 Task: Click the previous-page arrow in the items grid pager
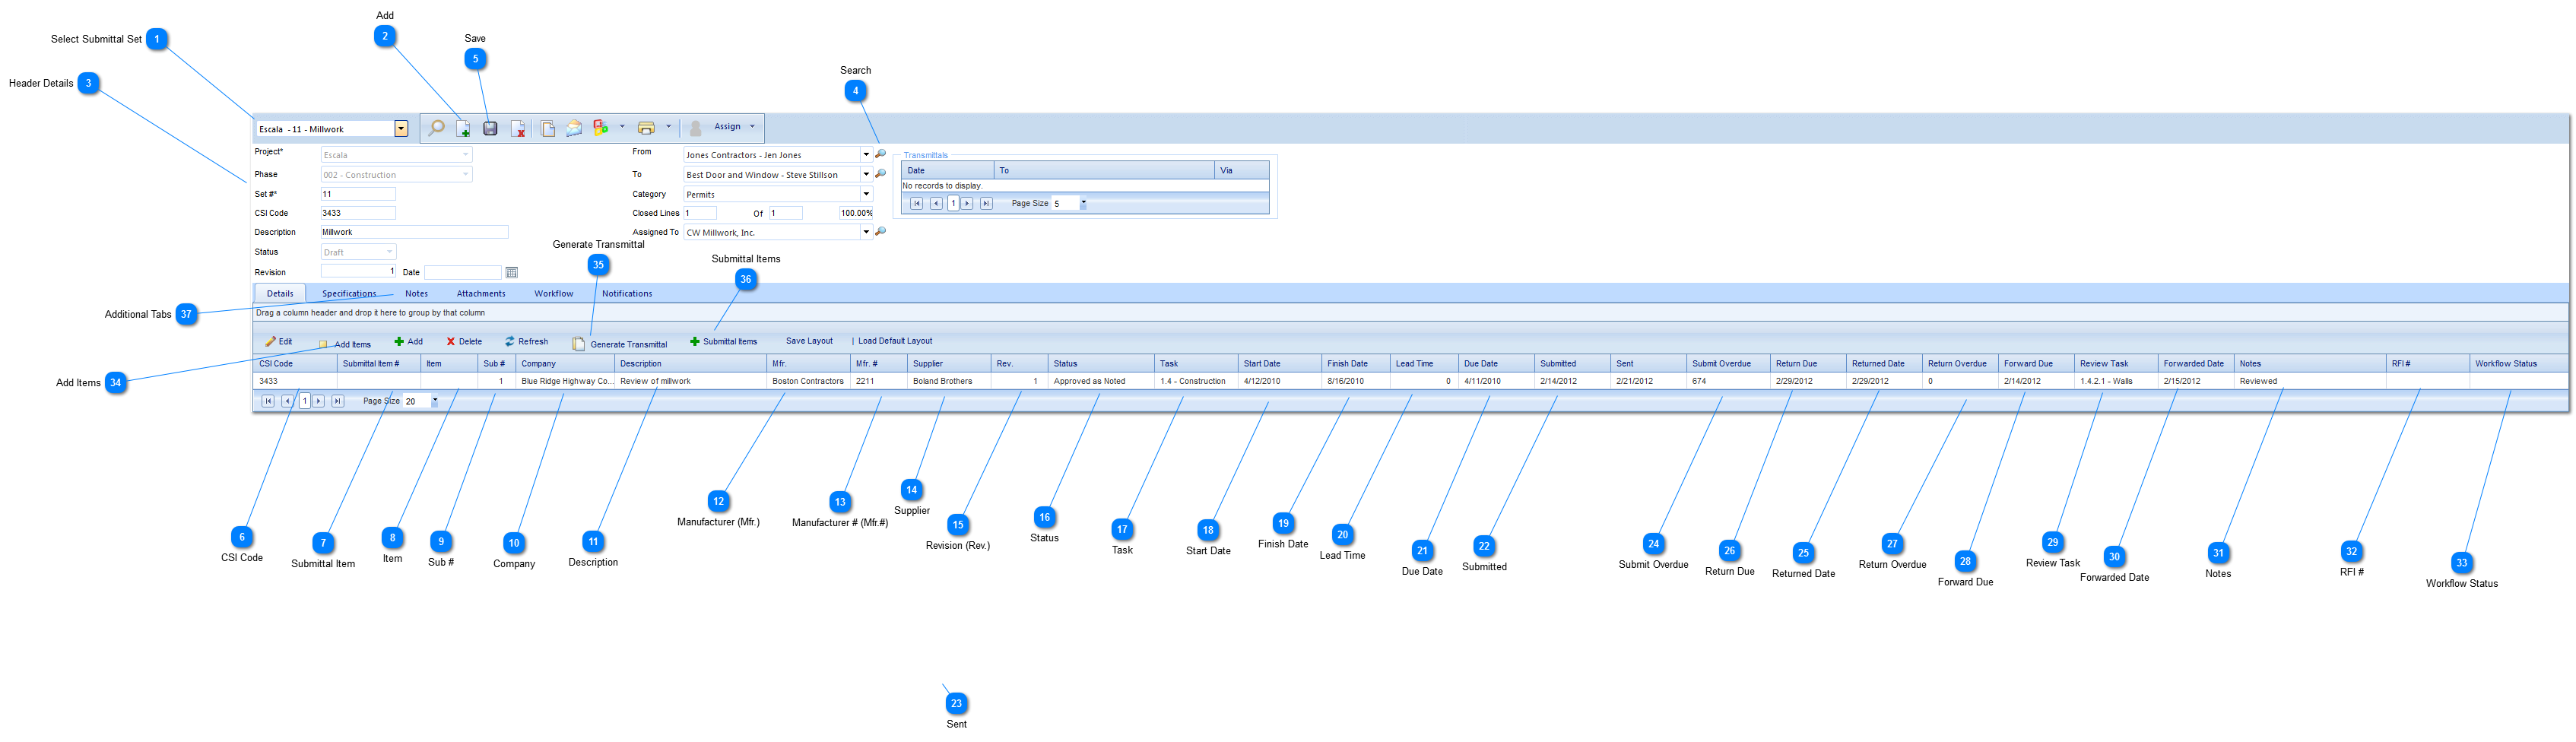287,401
